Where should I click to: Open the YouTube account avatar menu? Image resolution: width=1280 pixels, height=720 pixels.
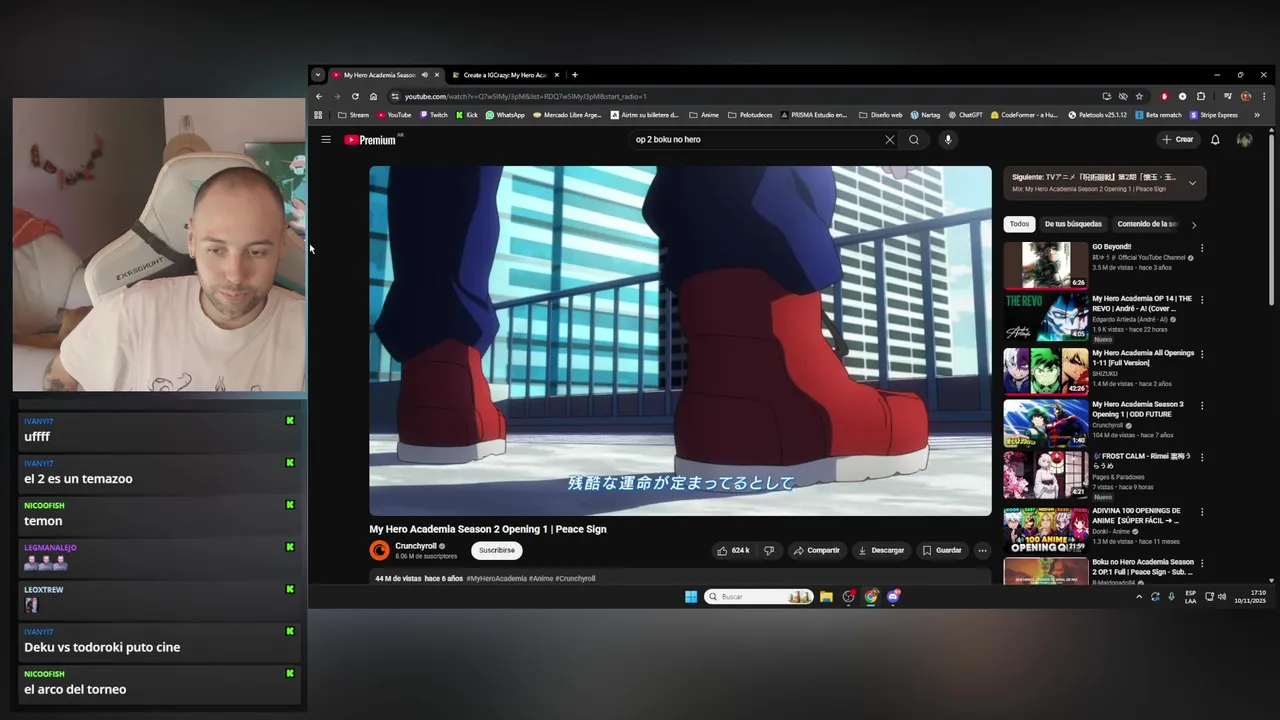tap(1244, 140)
